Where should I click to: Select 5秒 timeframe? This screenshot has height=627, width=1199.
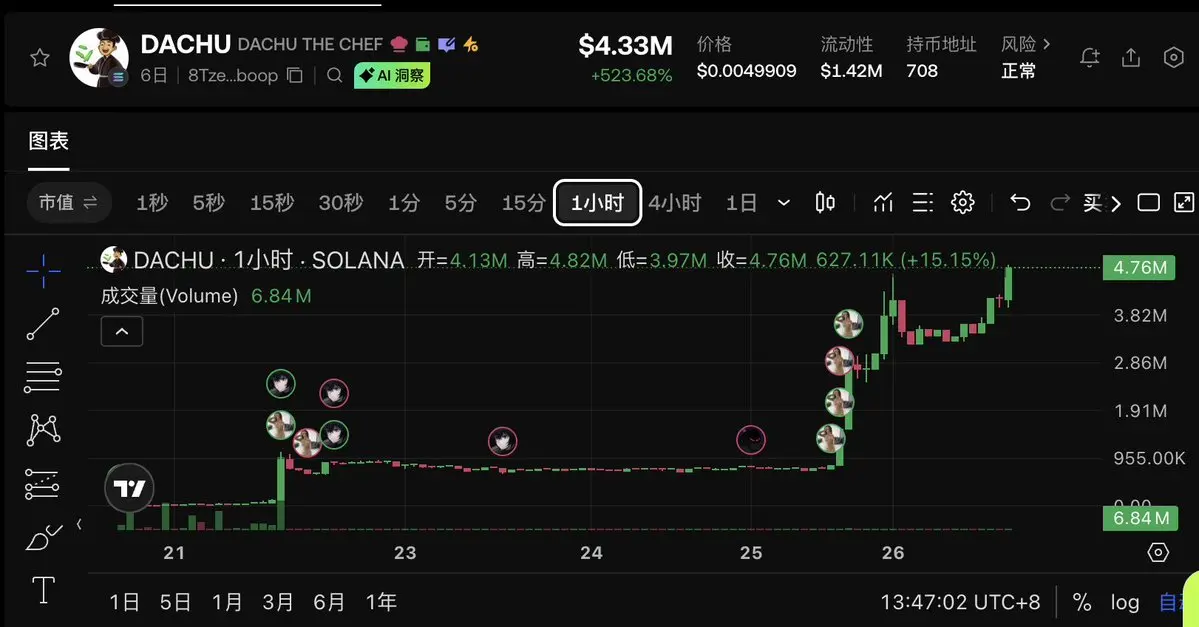pyautogui.click(x=209, y=203)
